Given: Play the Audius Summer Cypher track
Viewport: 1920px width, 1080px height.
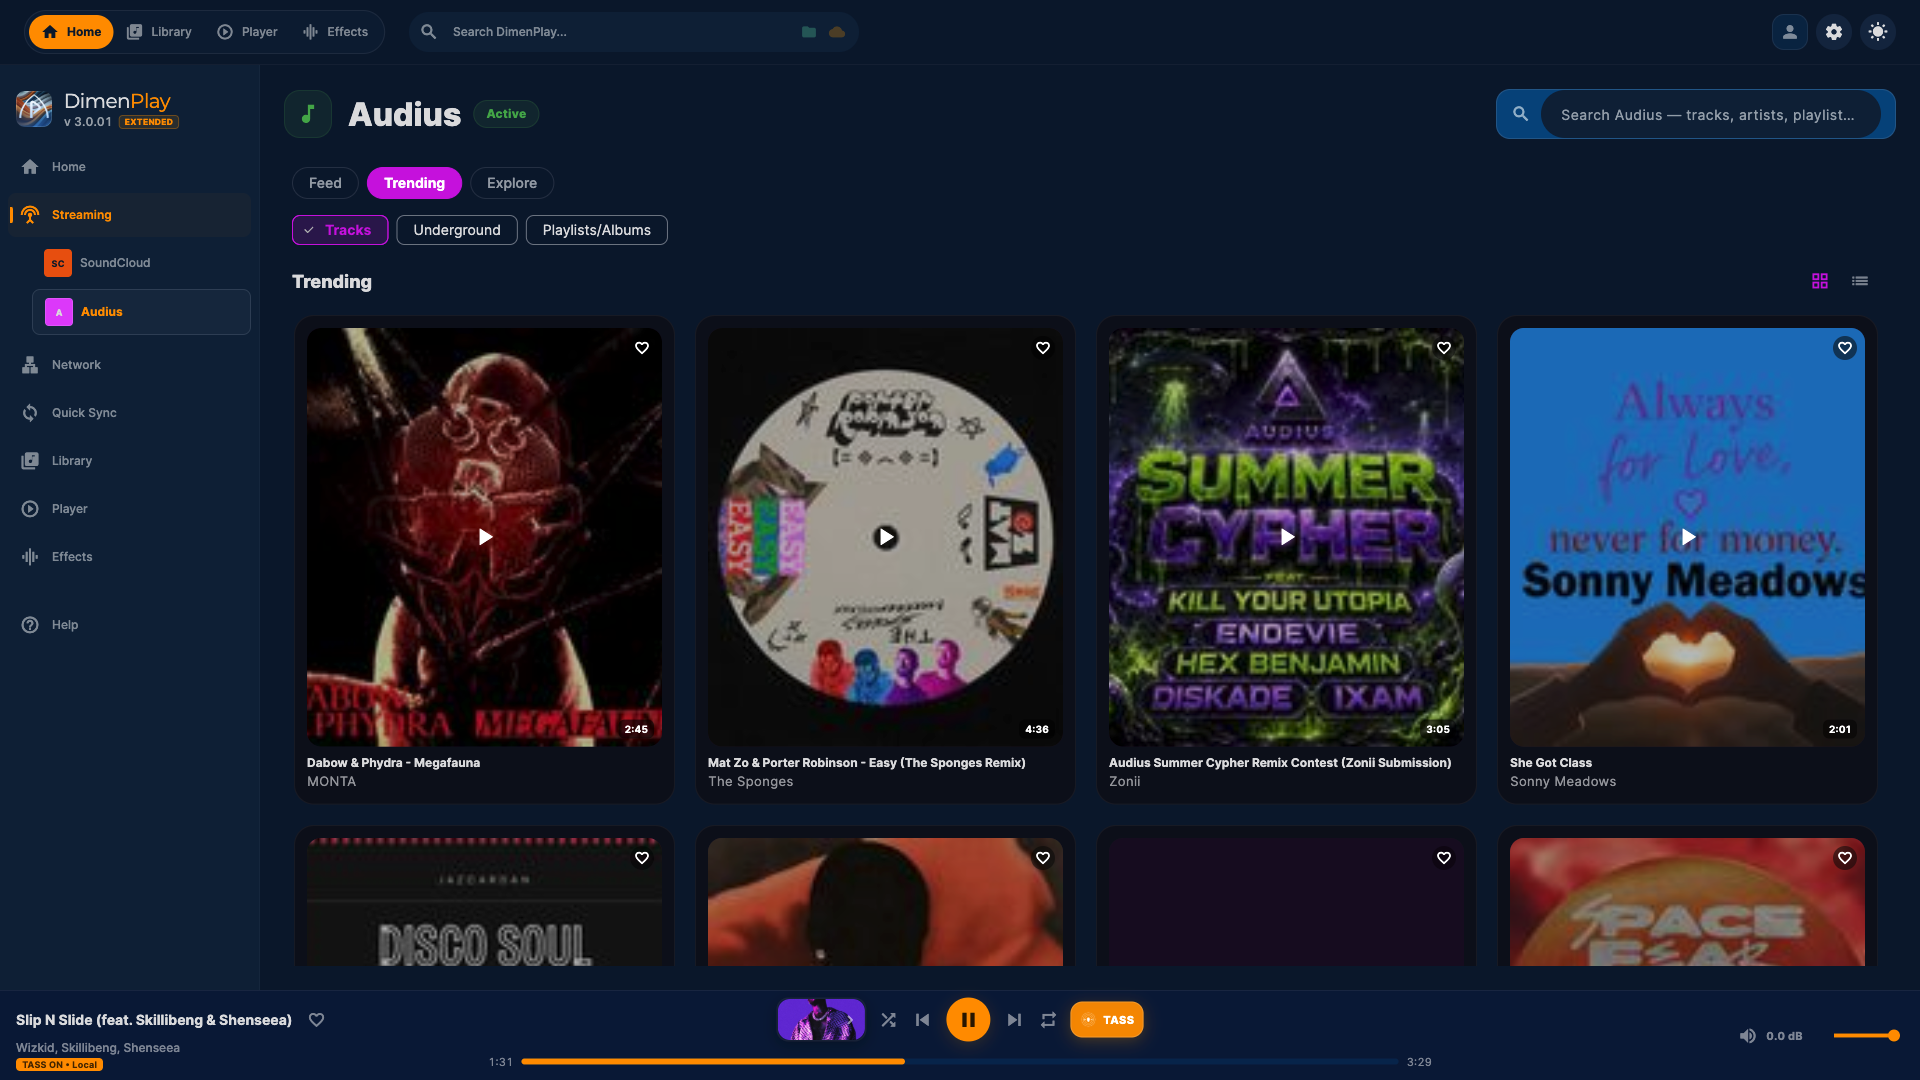Looking at the screenshot, I should (x=1287, y=537).
